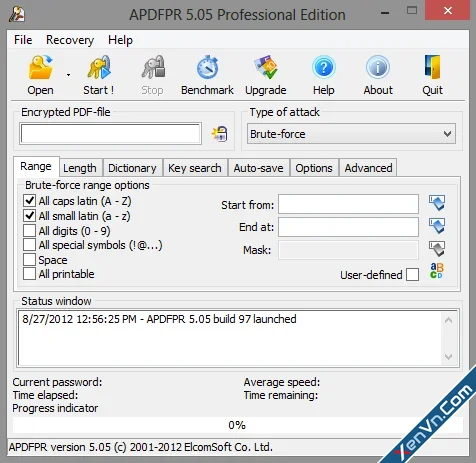Click the End at input field

point(348,227)
